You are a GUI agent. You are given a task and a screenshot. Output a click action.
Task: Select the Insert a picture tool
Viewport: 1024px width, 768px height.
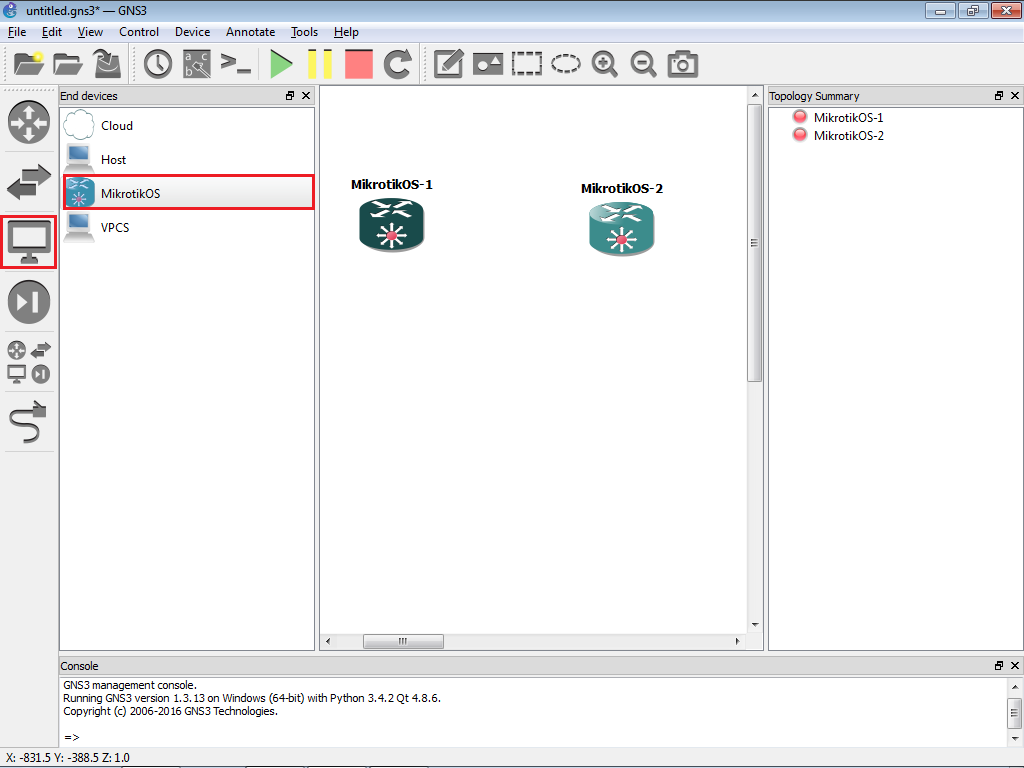488,64
